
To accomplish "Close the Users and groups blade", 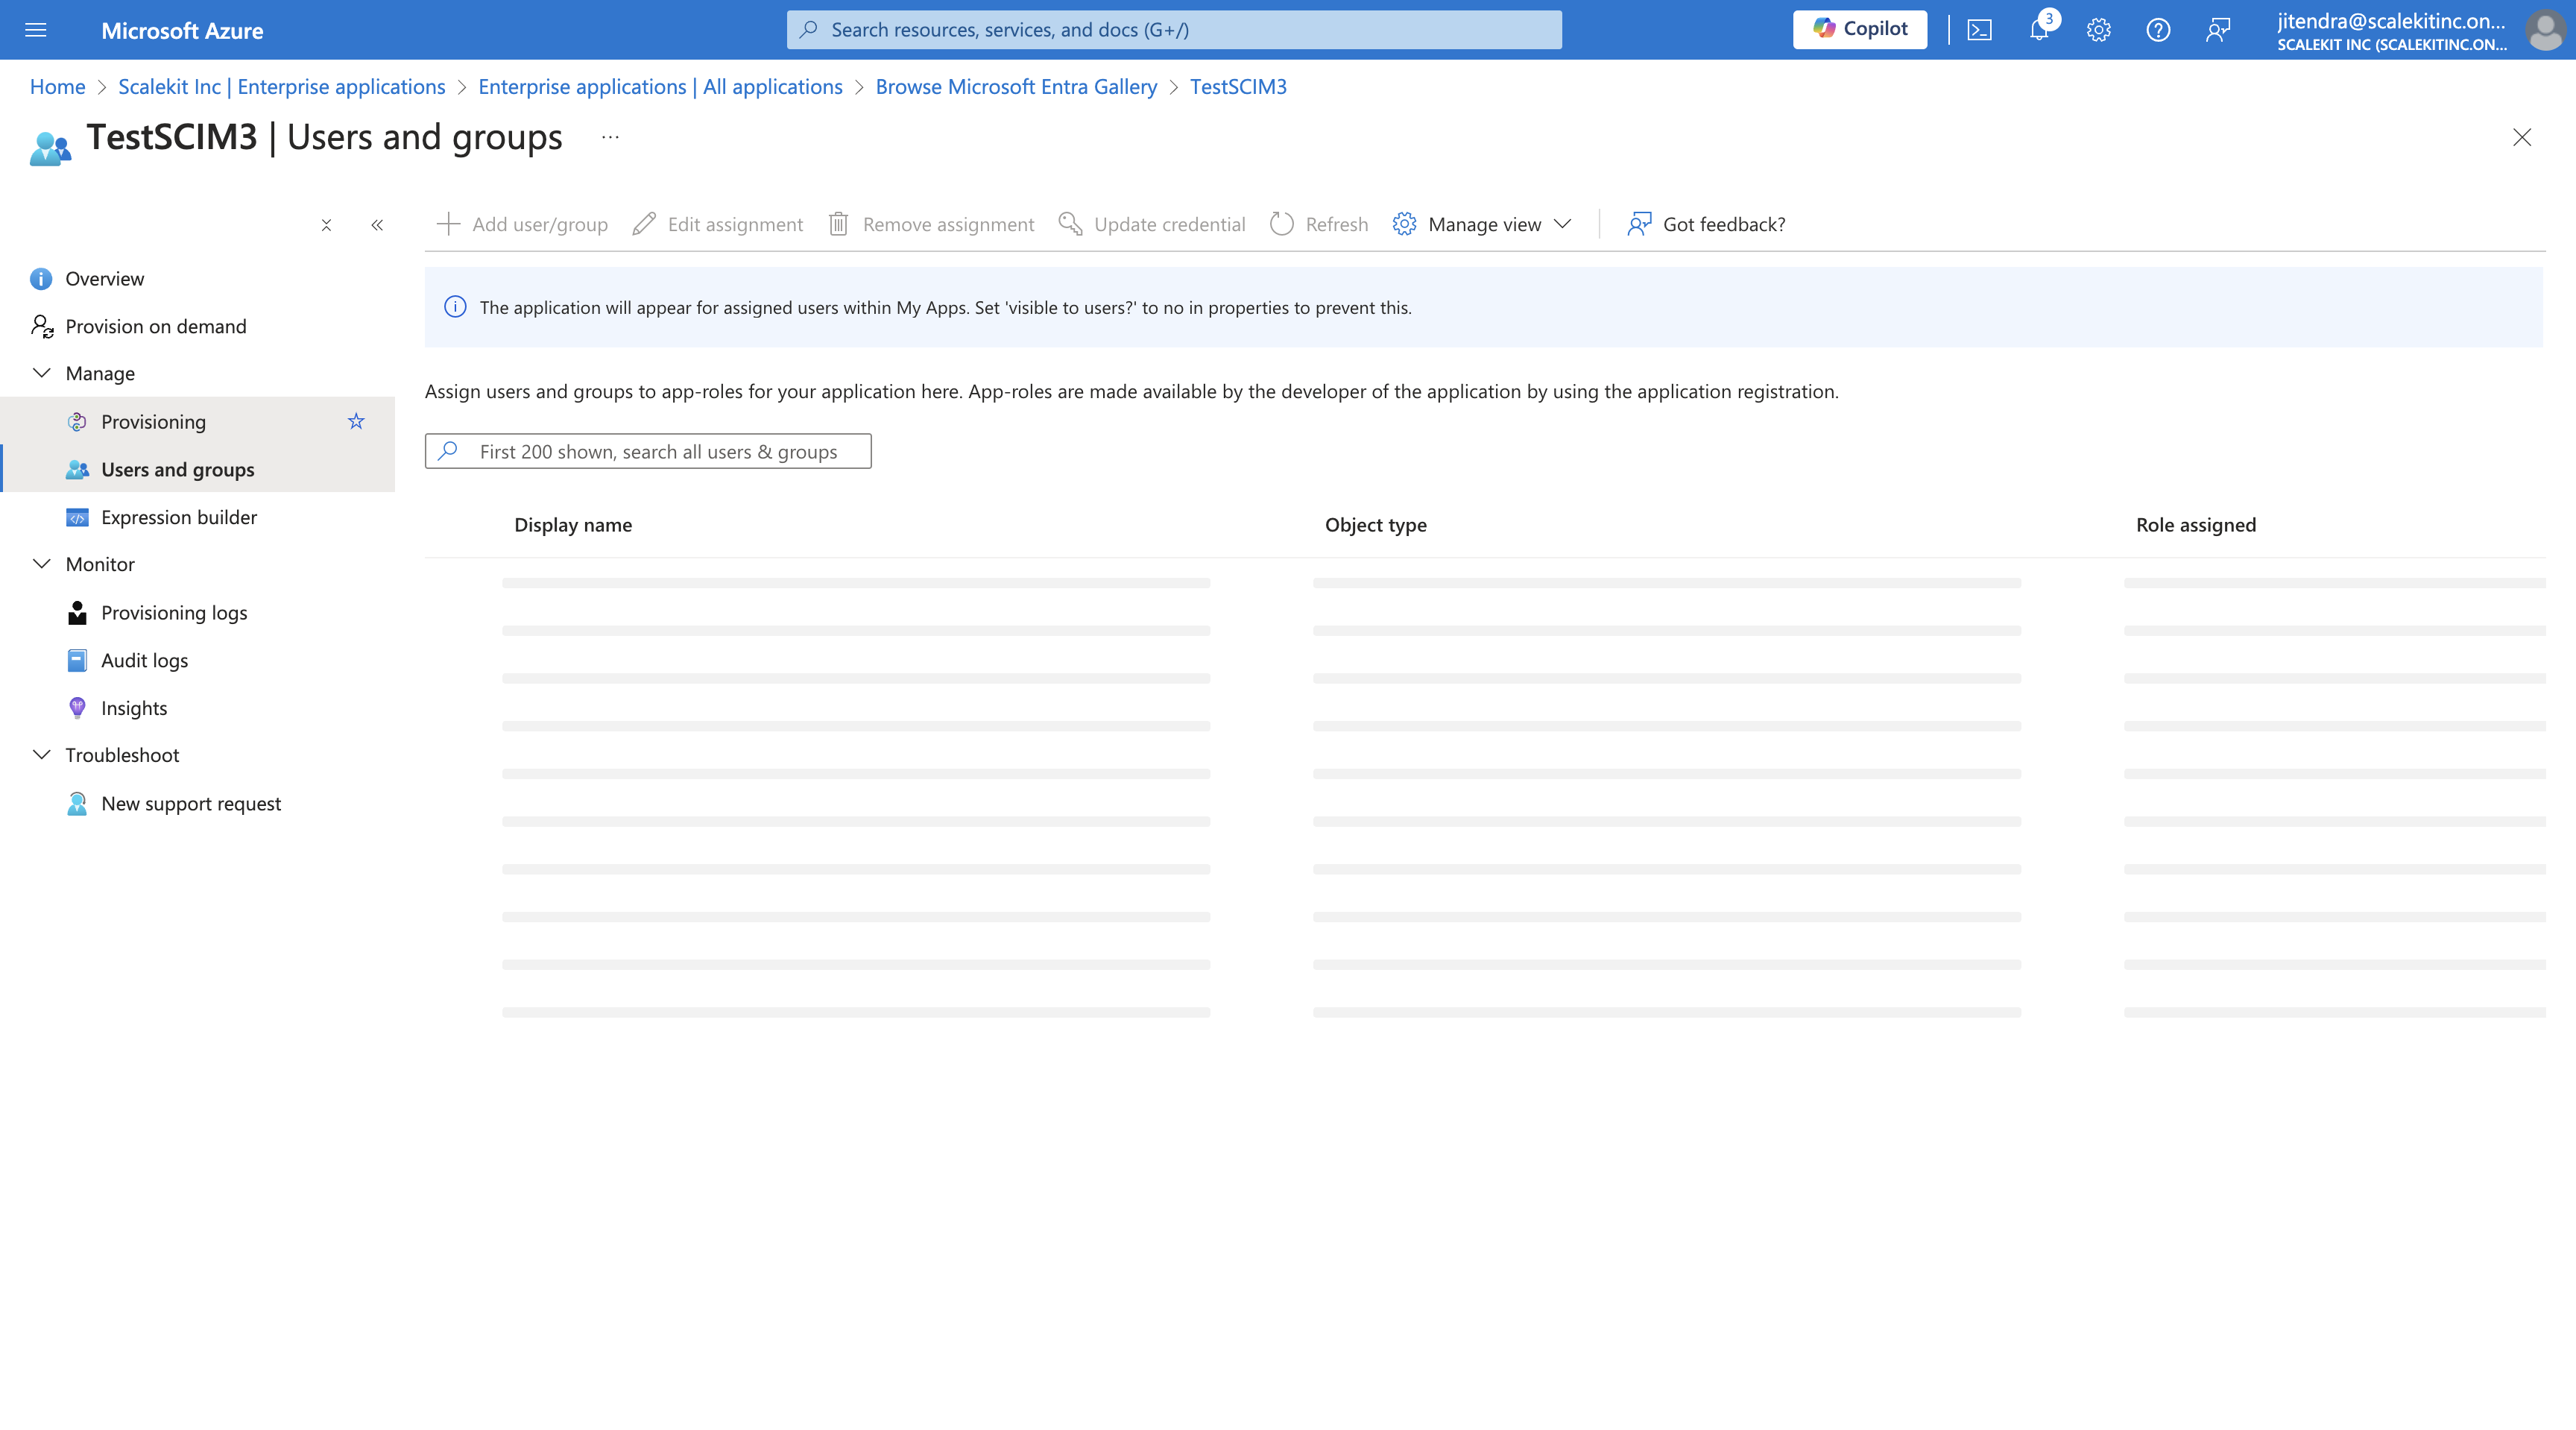I will pyautogui.click(x=2522, y=137).
